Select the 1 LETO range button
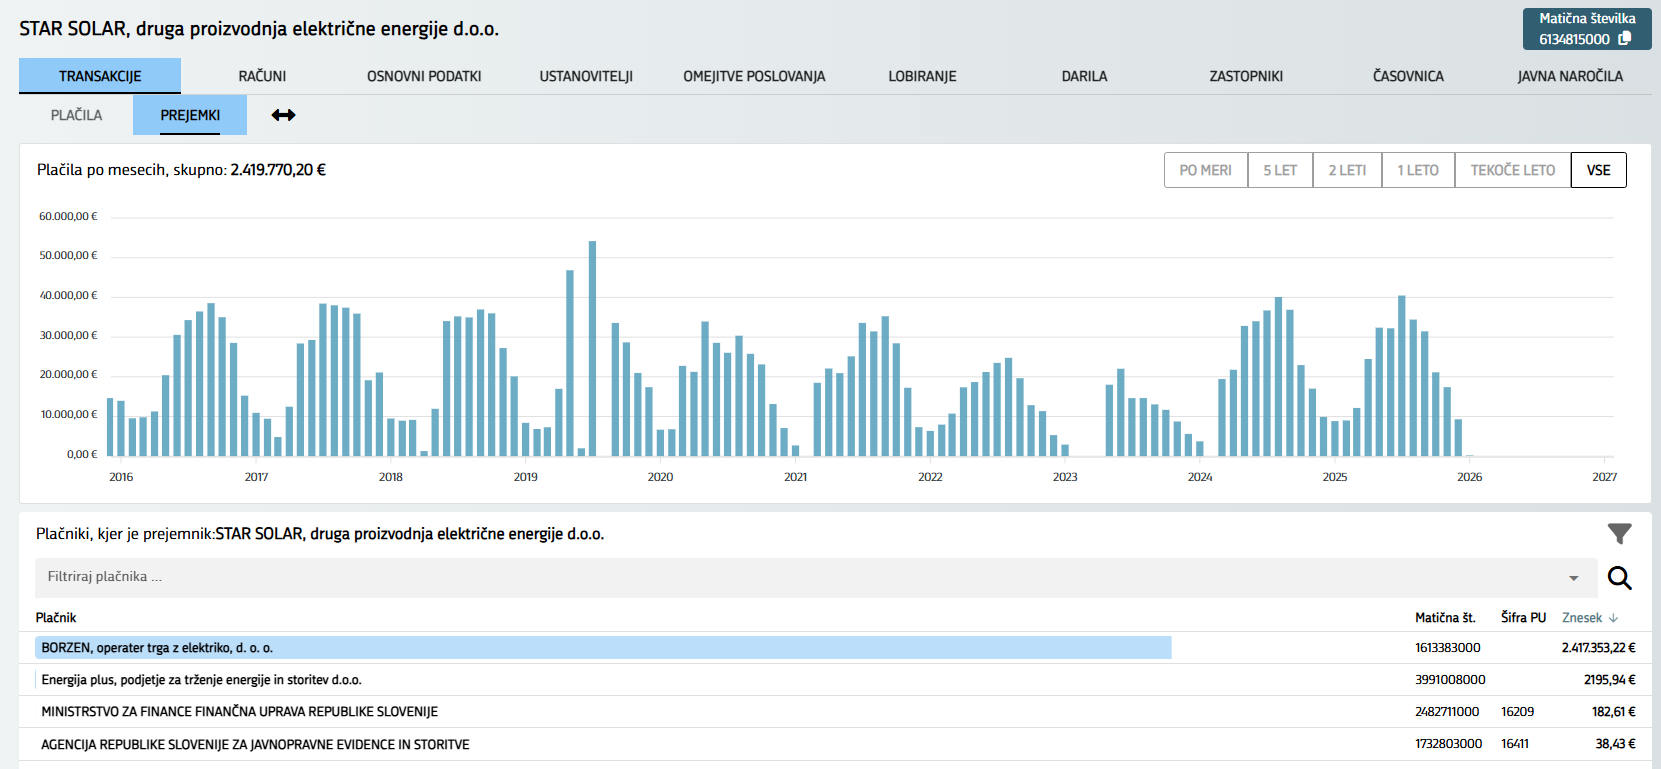 (1417, 170)
